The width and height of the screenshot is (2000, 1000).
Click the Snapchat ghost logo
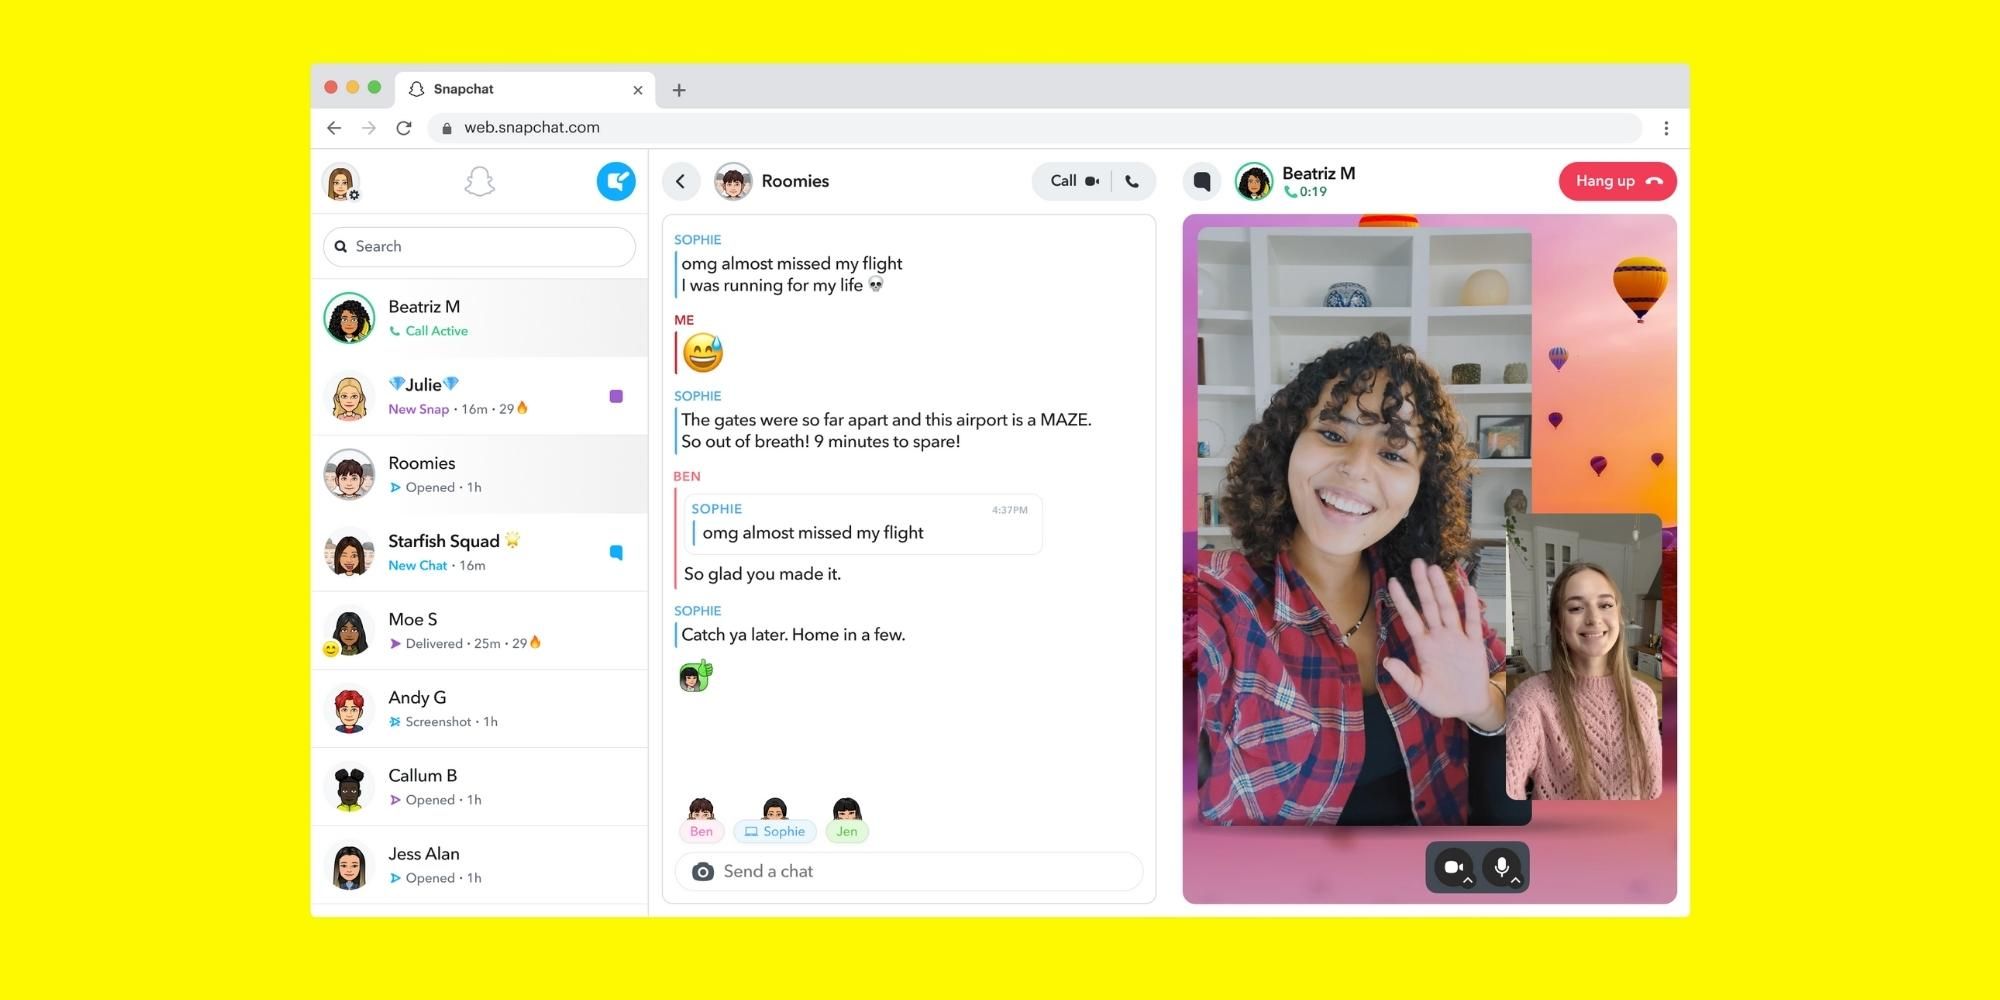click(x=480, y=181)
